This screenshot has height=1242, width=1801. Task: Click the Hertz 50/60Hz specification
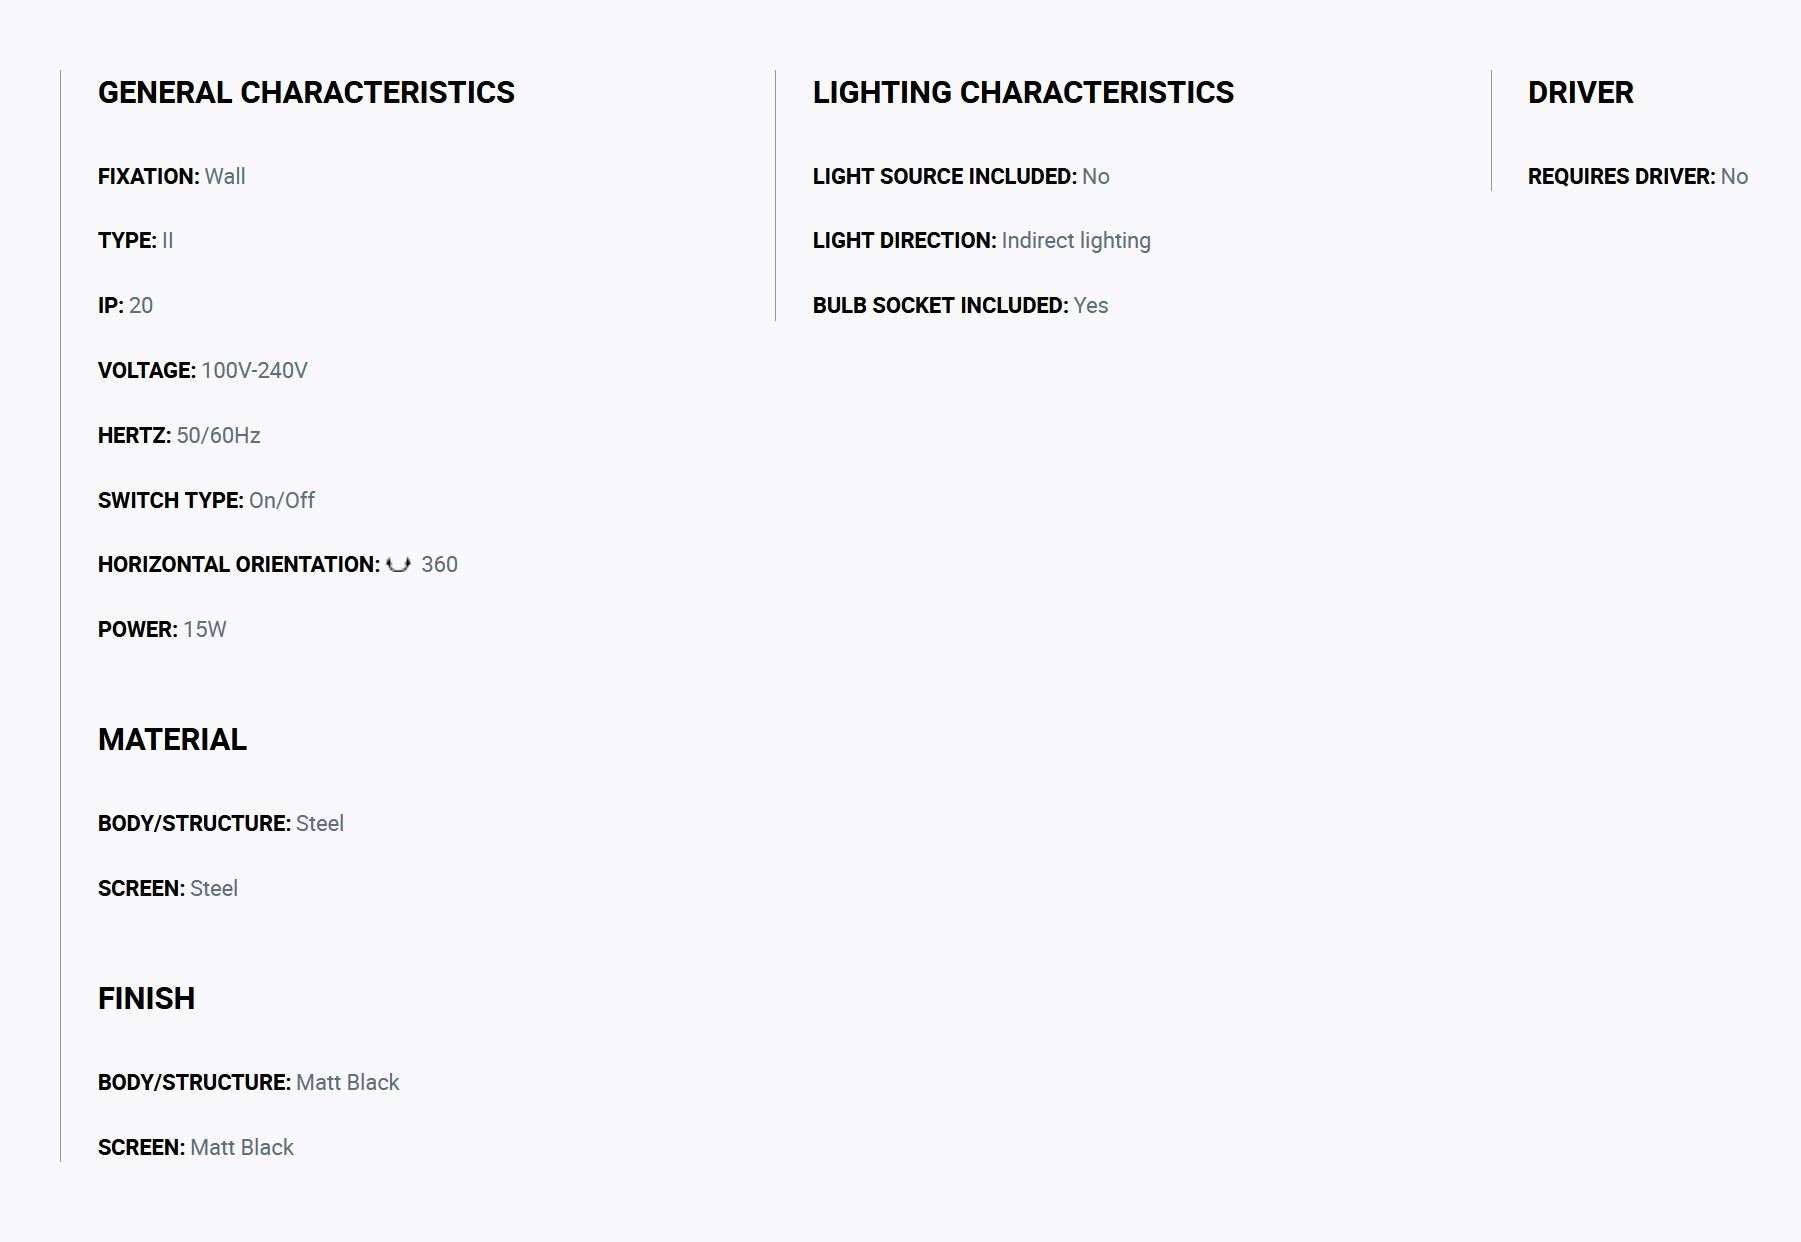[179, 436]
